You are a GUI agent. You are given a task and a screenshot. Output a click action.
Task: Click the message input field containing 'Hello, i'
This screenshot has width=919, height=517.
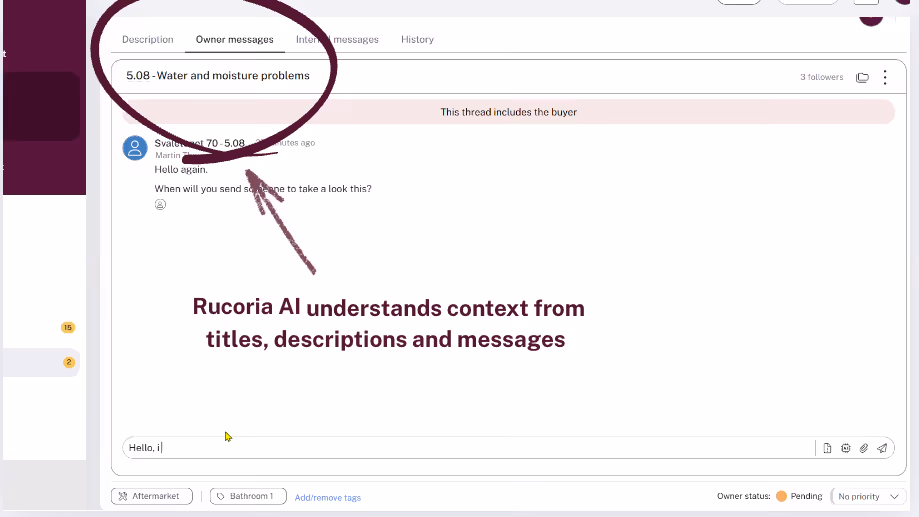coord(469,448)
